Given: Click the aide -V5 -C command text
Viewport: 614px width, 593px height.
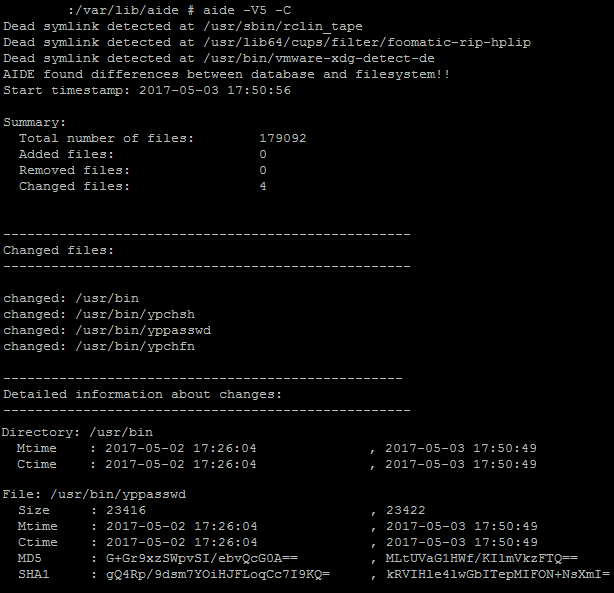Looking at the screenshot, I should [x=247, y=10].
